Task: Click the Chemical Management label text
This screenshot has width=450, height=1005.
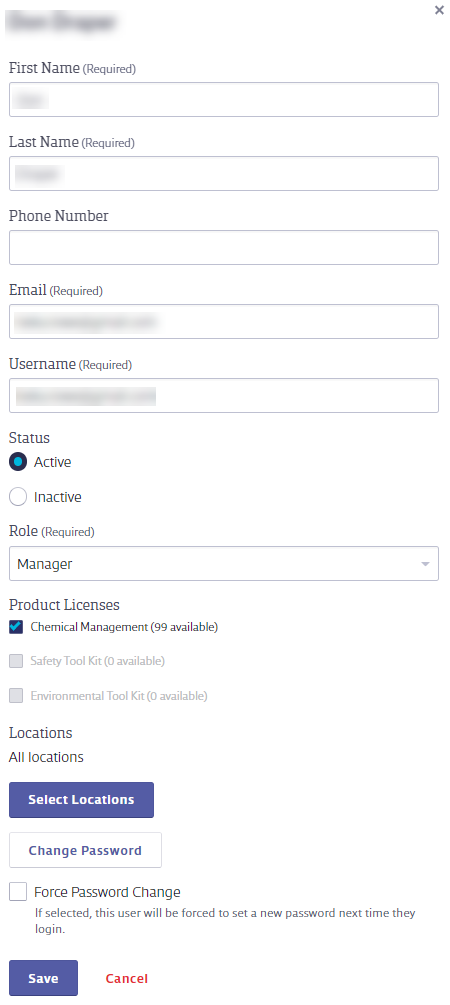Action: [x=89, y=627]
